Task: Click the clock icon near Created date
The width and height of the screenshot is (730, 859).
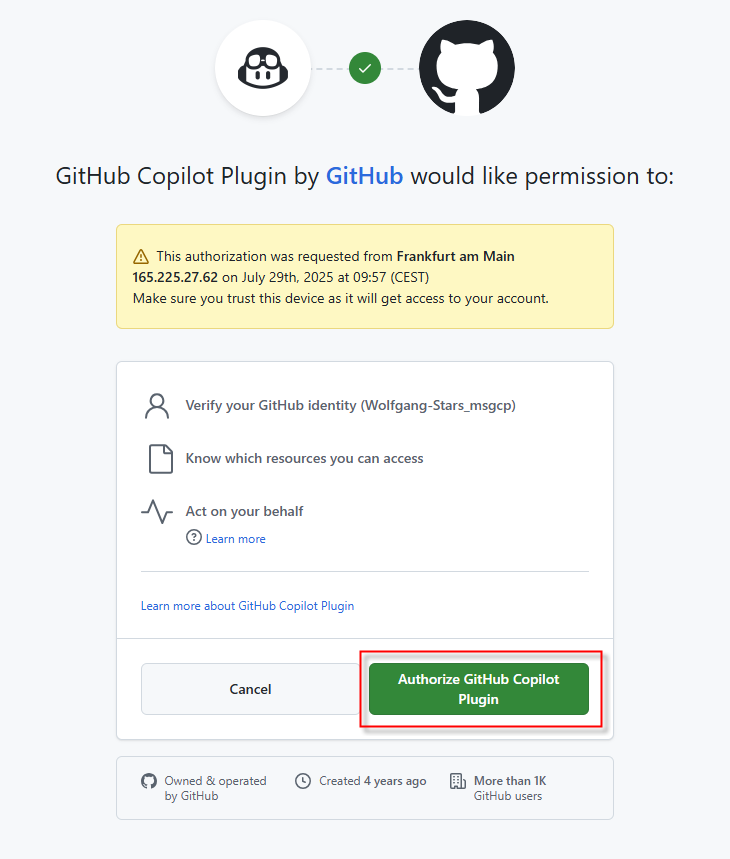Action: point(303,781)
